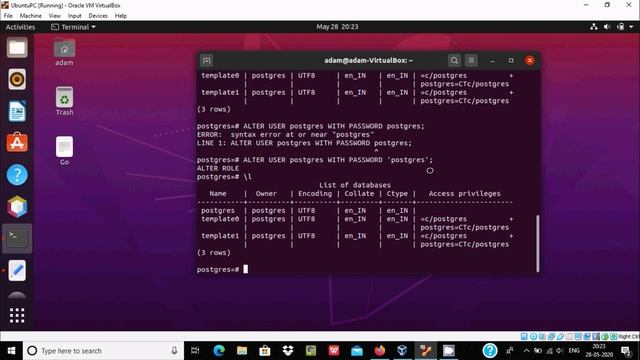The width and height of the screenshot is (640, 360).
Task: Open the Mail app from taskbar
Action: pyautogui.click(x=357, y=351)
